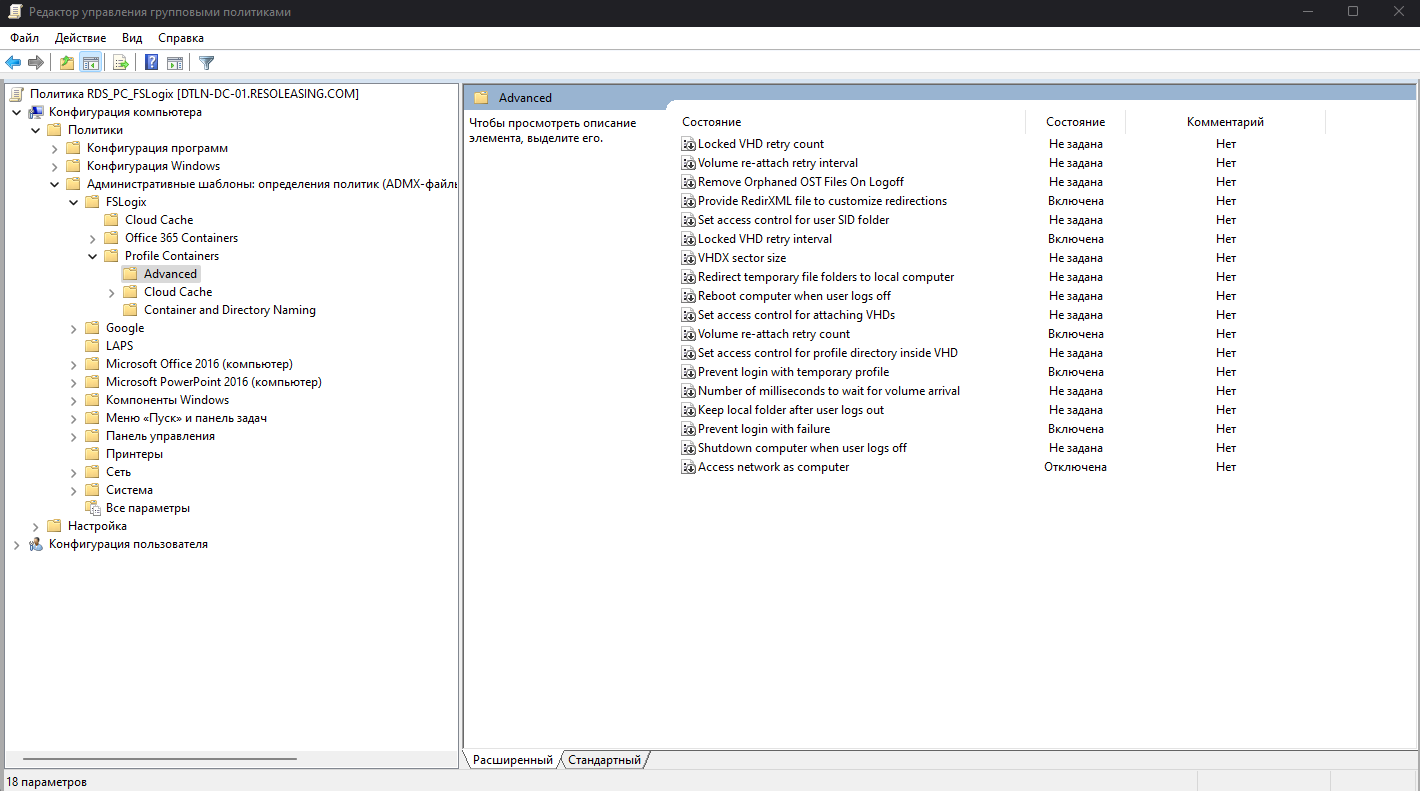The width and height of the screenshot is (1420, 791).
Task: Click the root policy icon RDS_PC_FSLogix
Action: coord(16,93)
